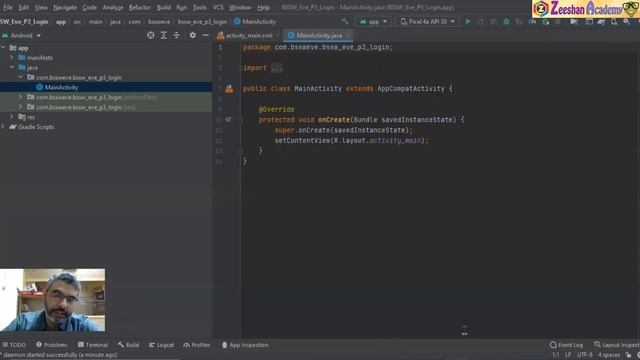The image size is (640, 360).
Task: Click the LF line separator in status bar
Action: (x=568, y=355)
